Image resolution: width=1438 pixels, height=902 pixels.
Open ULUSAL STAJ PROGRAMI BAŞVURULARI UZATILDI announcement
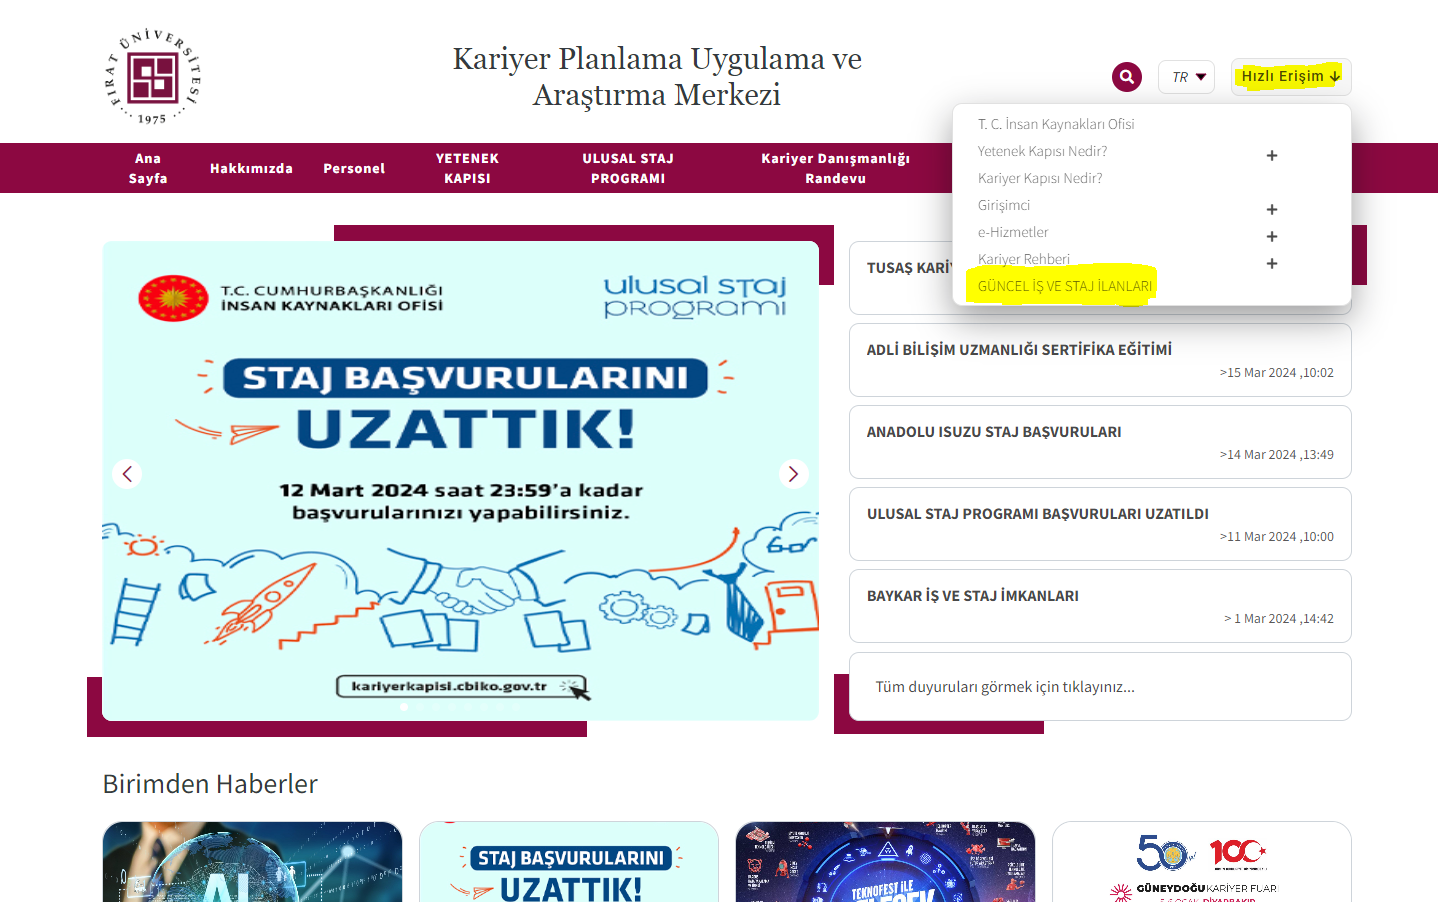[1100, 524]
